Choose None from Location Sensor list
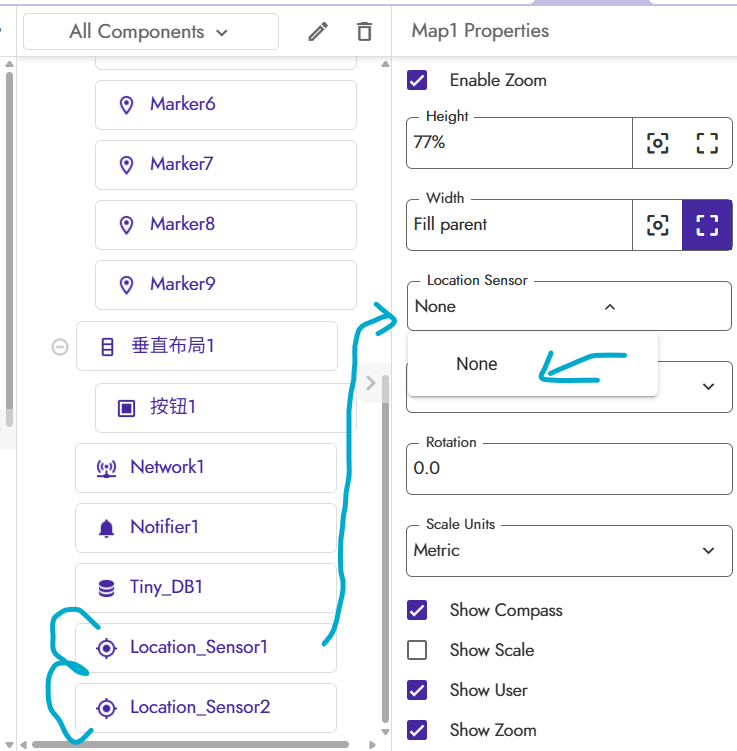Viewport: 737px width, 751px height. pyautogui.click(x=477, y=365)
